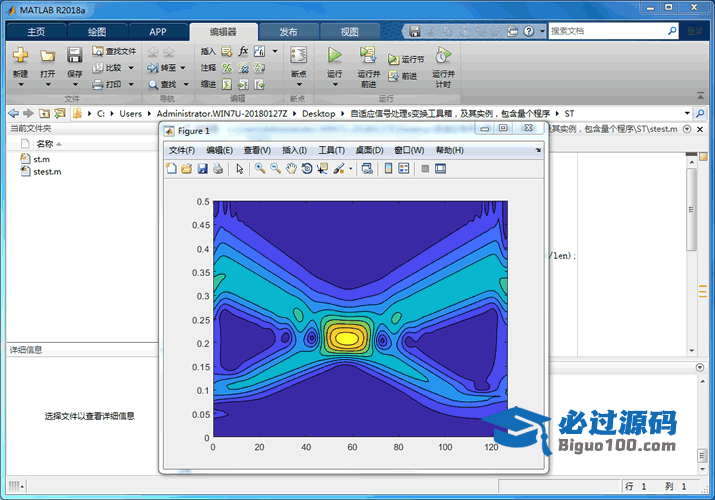The width and height of the screenshot is (715, 500).
Task: Select Zoom Out tool in Figure 1
Action: 275,169
